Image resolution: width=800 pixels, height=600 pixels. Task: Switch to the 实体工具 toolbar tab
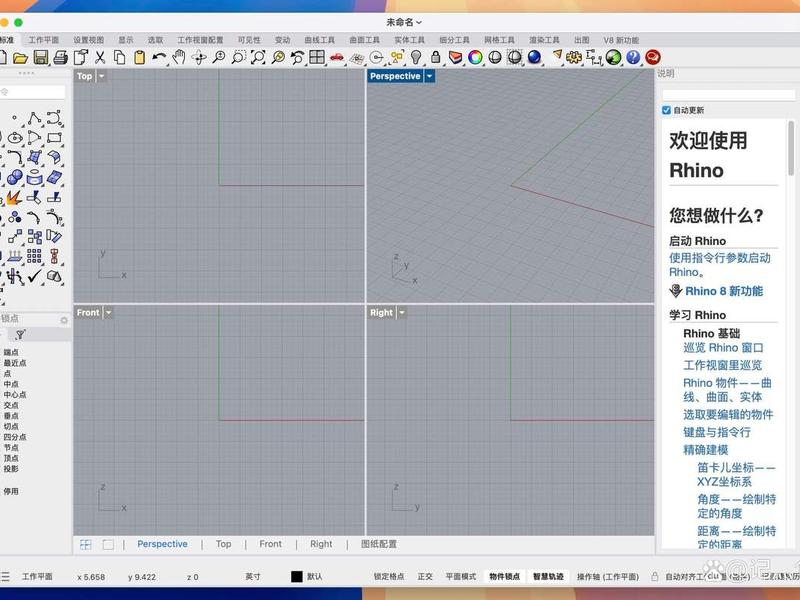tap(409, 40)
